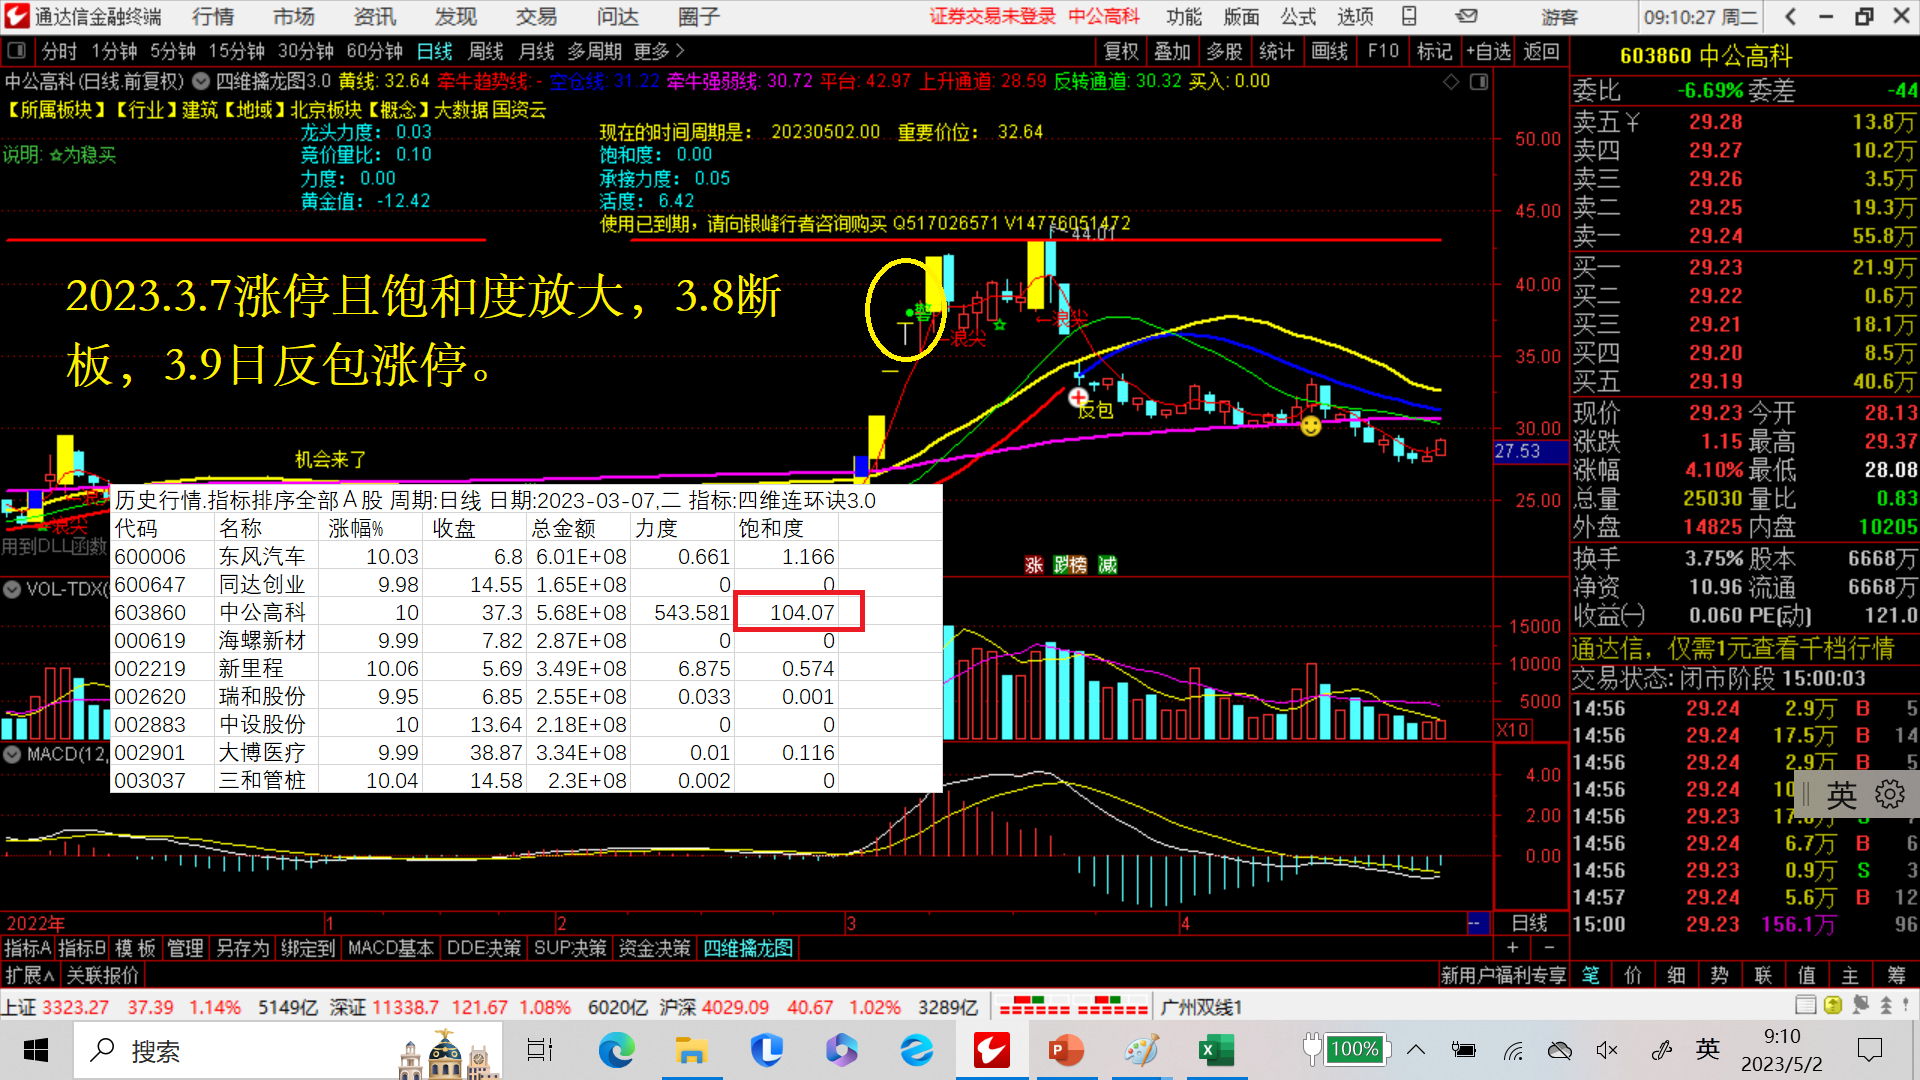
Task: Click the 返回 button
Action: [x=1541, y=51]
